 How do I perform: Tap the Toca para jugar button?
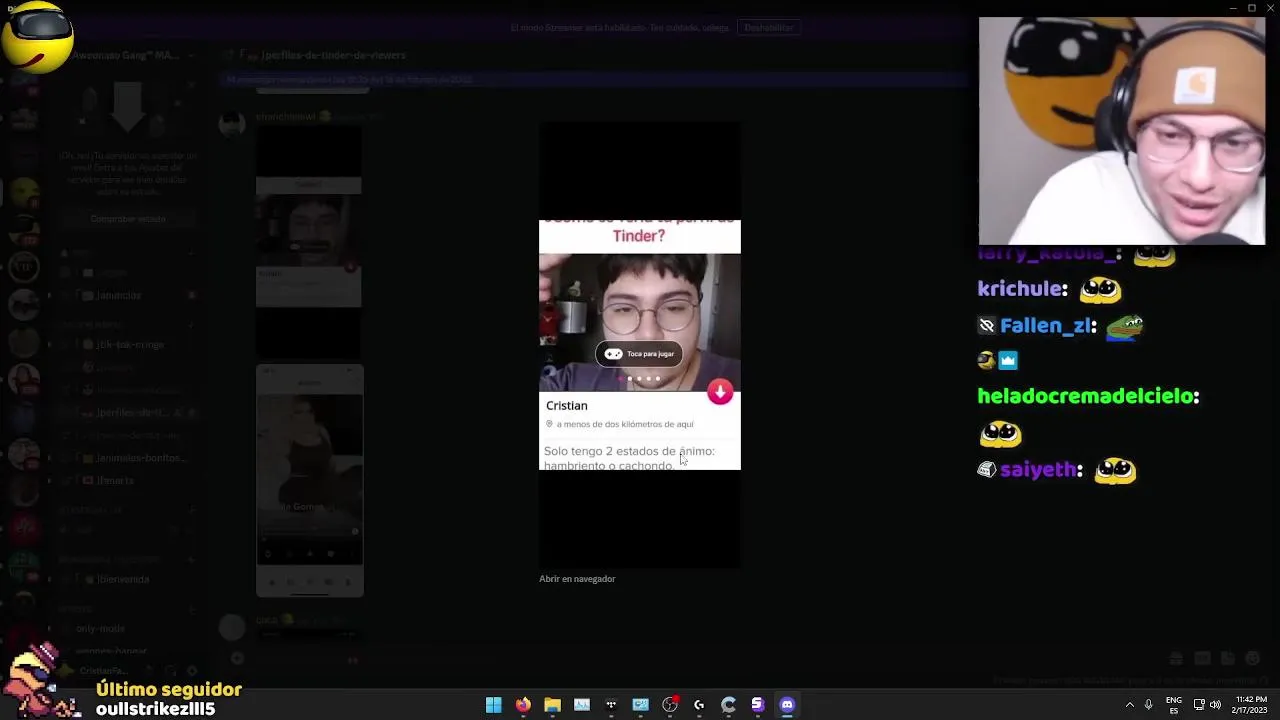(x=640, y=354)
